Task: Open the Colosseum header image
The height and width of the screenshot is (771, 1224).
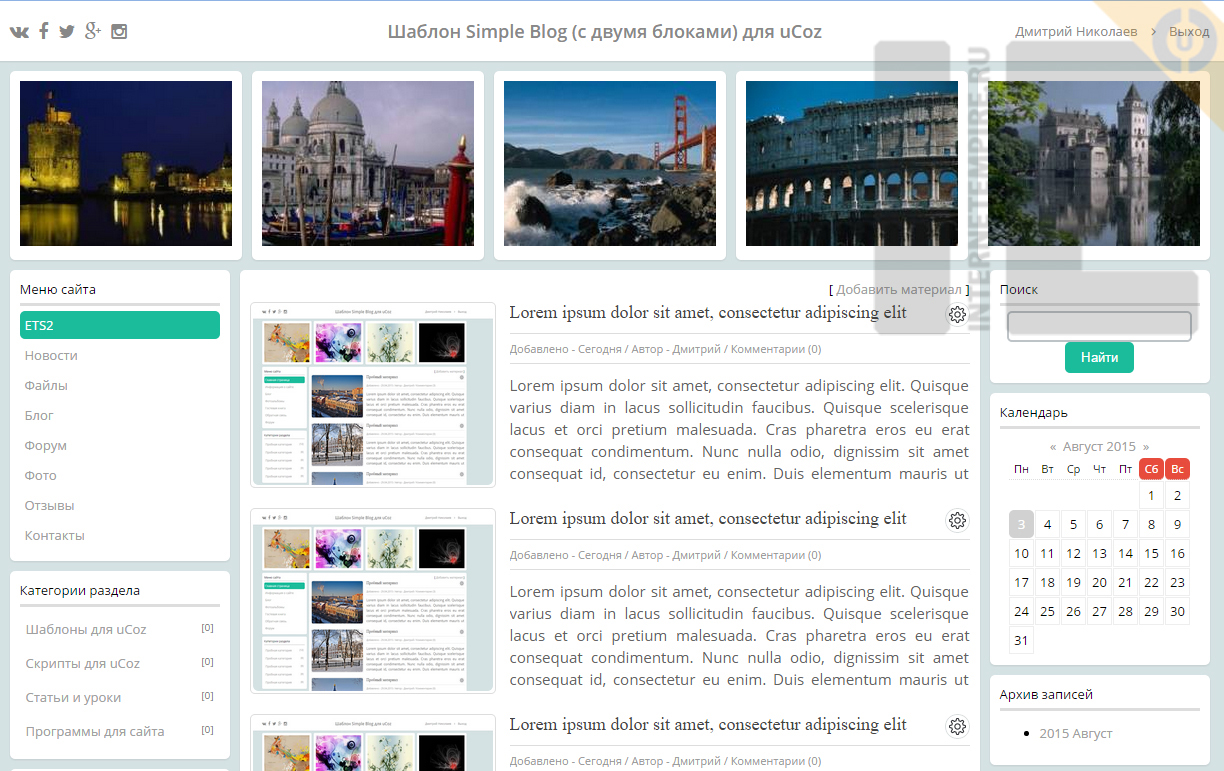Action: tap(852, 164)
